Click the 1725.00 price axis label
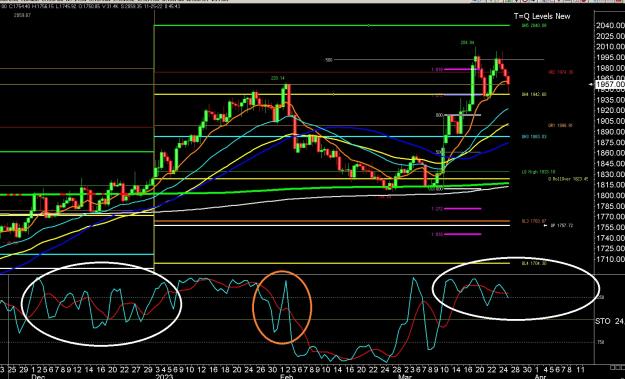The width and height of the screenshot is (625, 379). [610, 249]
